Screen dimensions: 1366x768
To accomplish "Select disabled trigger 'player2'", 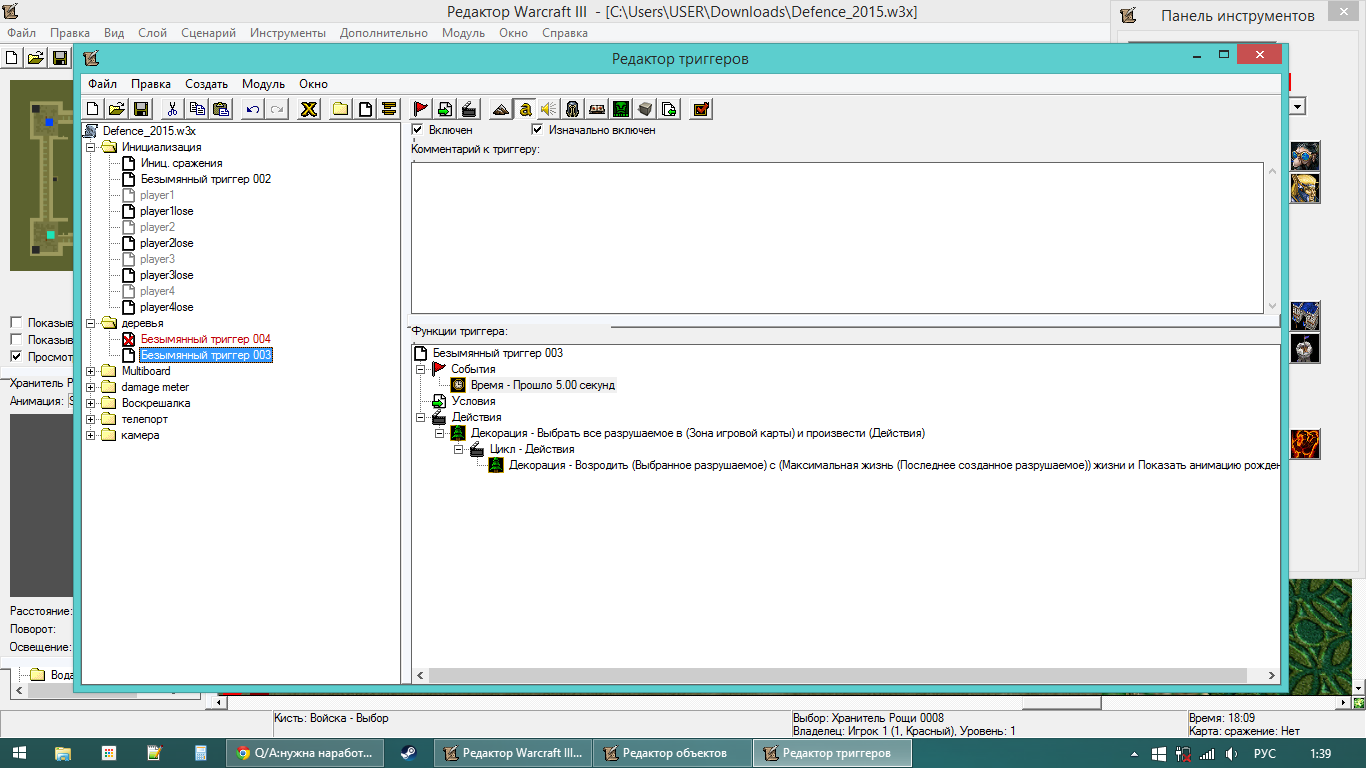I will coord(157,227).
